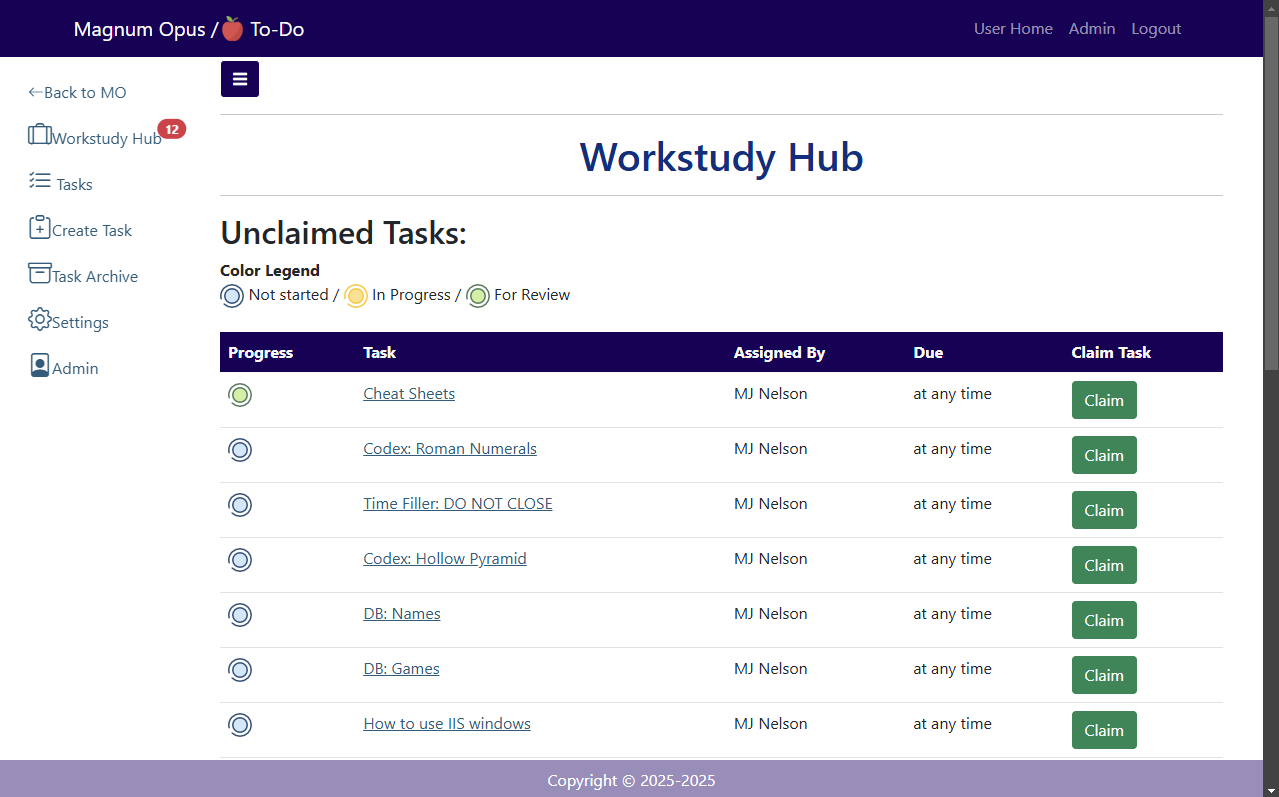Click the In Progress legend circle
The height and width of the screenshot is (797, 1279).
(356, 296)
